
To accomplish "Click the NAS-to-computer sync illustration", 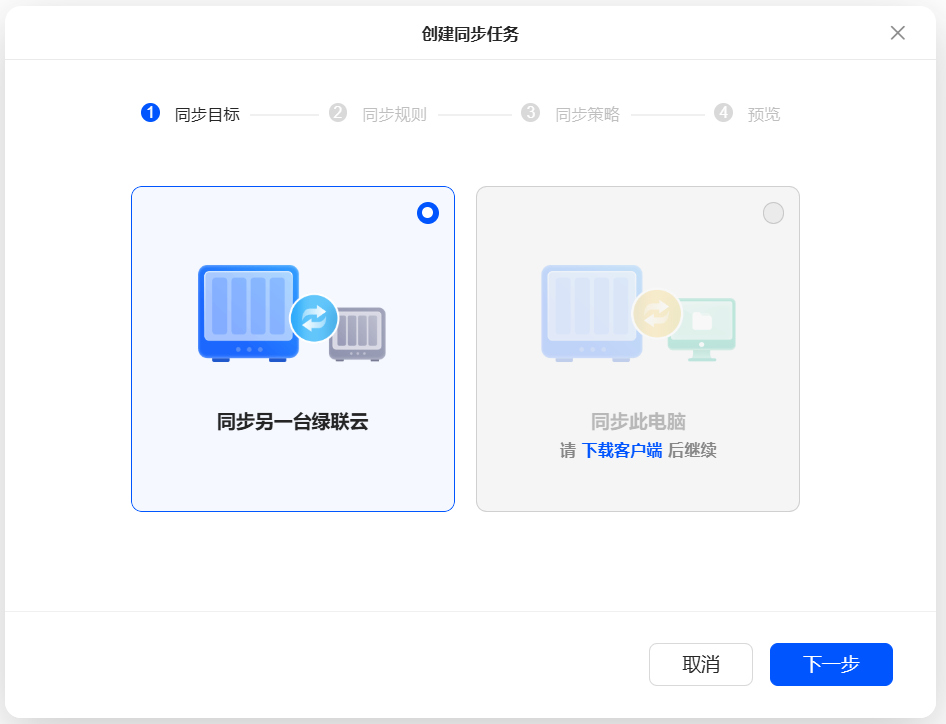I will pyautogui.click(x=638, y=313).
